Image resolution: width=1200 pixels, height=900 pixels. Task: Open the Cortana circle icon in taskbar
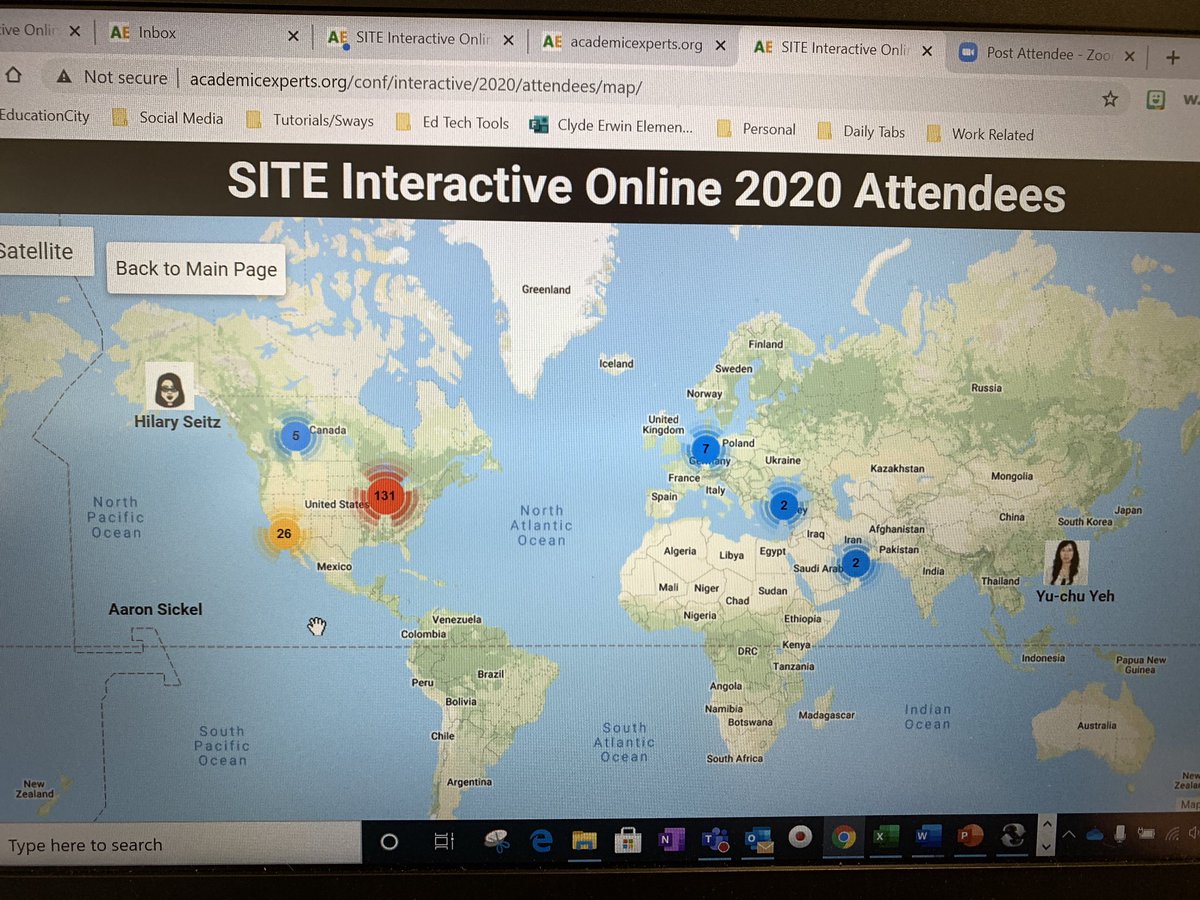coord(390,841)
